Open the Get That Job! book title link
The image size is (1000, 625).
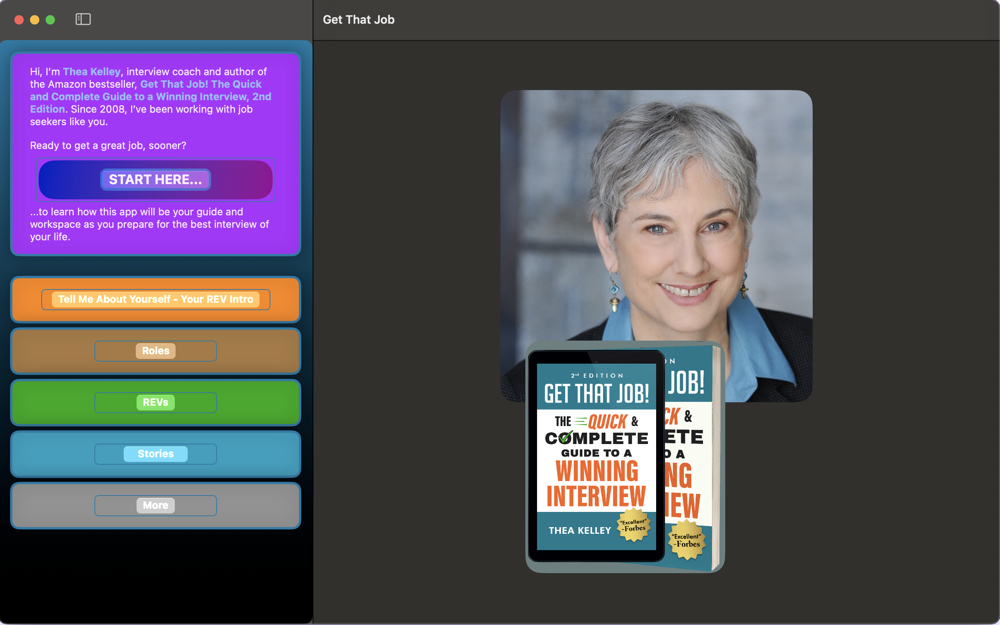[151, 96]
